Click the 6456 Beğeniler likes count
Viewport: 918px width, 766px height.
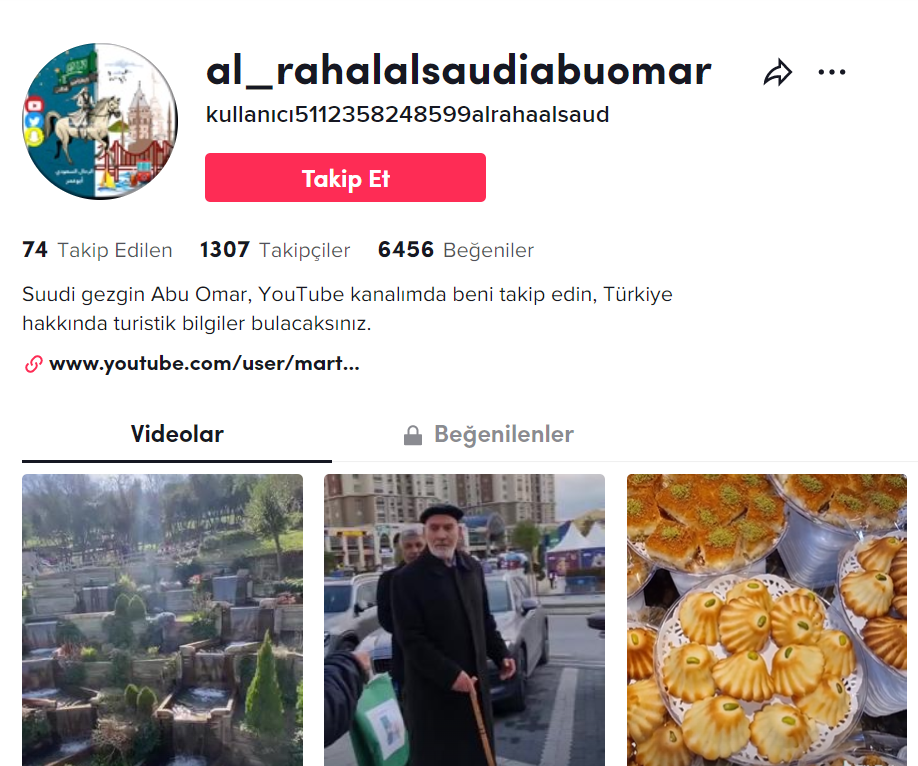click(x=455, y=250)
